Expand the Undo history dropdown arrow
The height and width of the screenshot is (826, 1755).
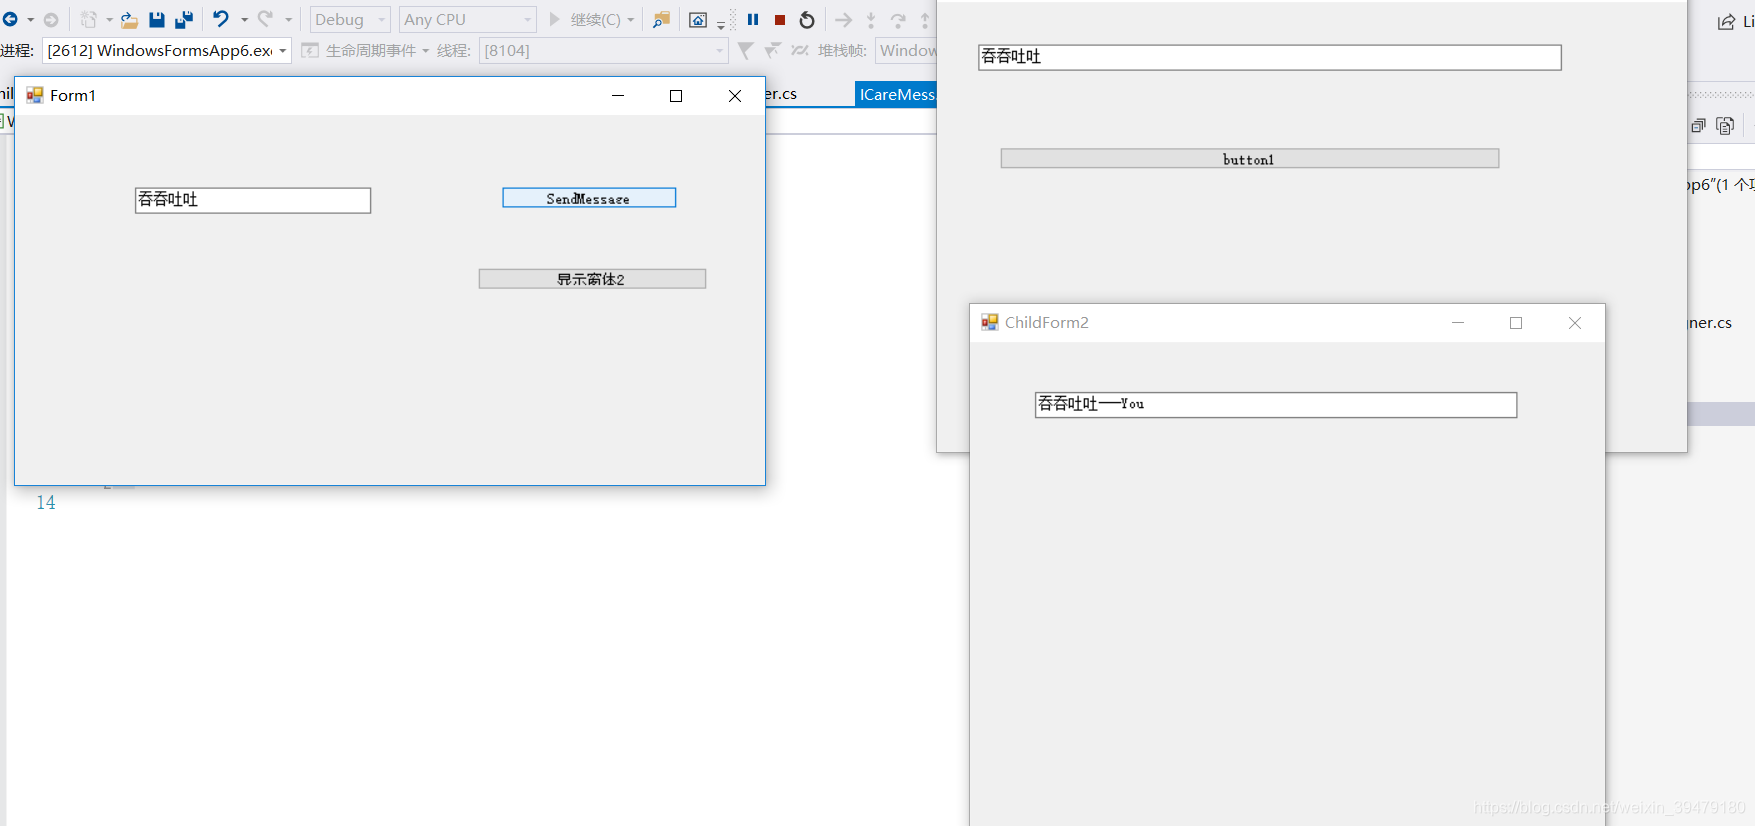[244, 20]
